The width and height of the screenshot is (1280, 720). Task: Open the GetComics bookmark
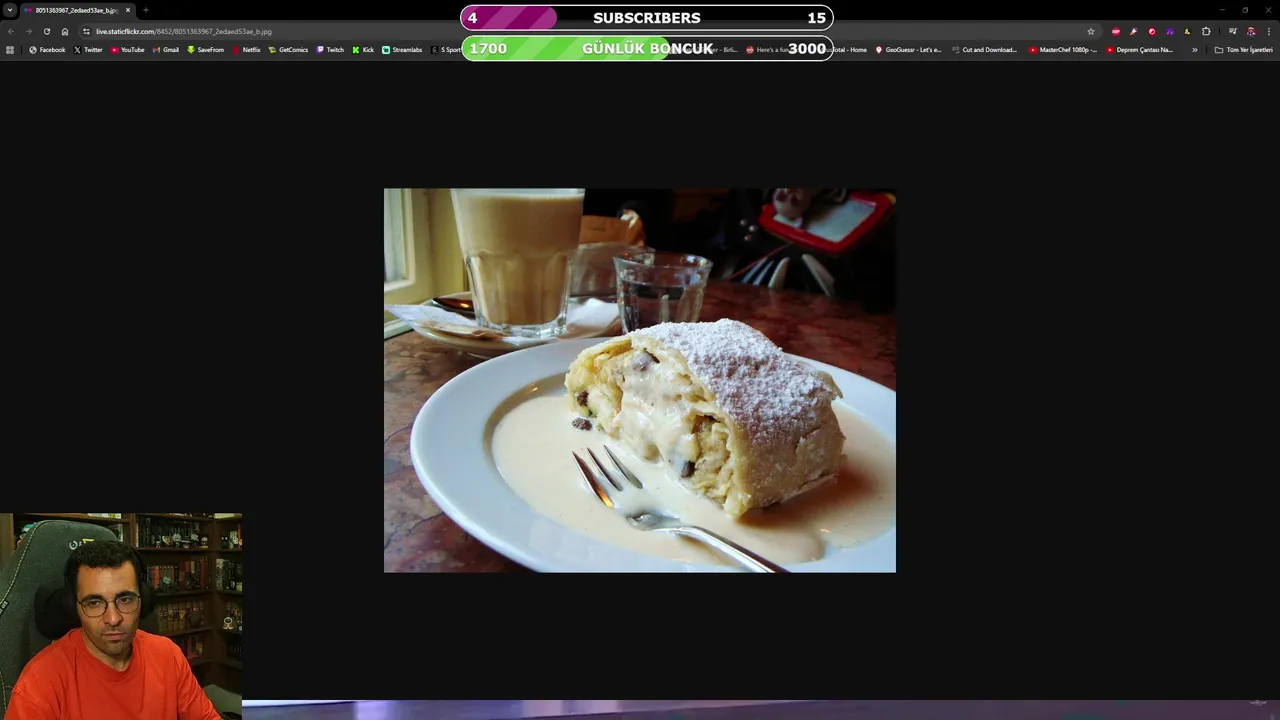pyautogui.click(x=288, y=49)
